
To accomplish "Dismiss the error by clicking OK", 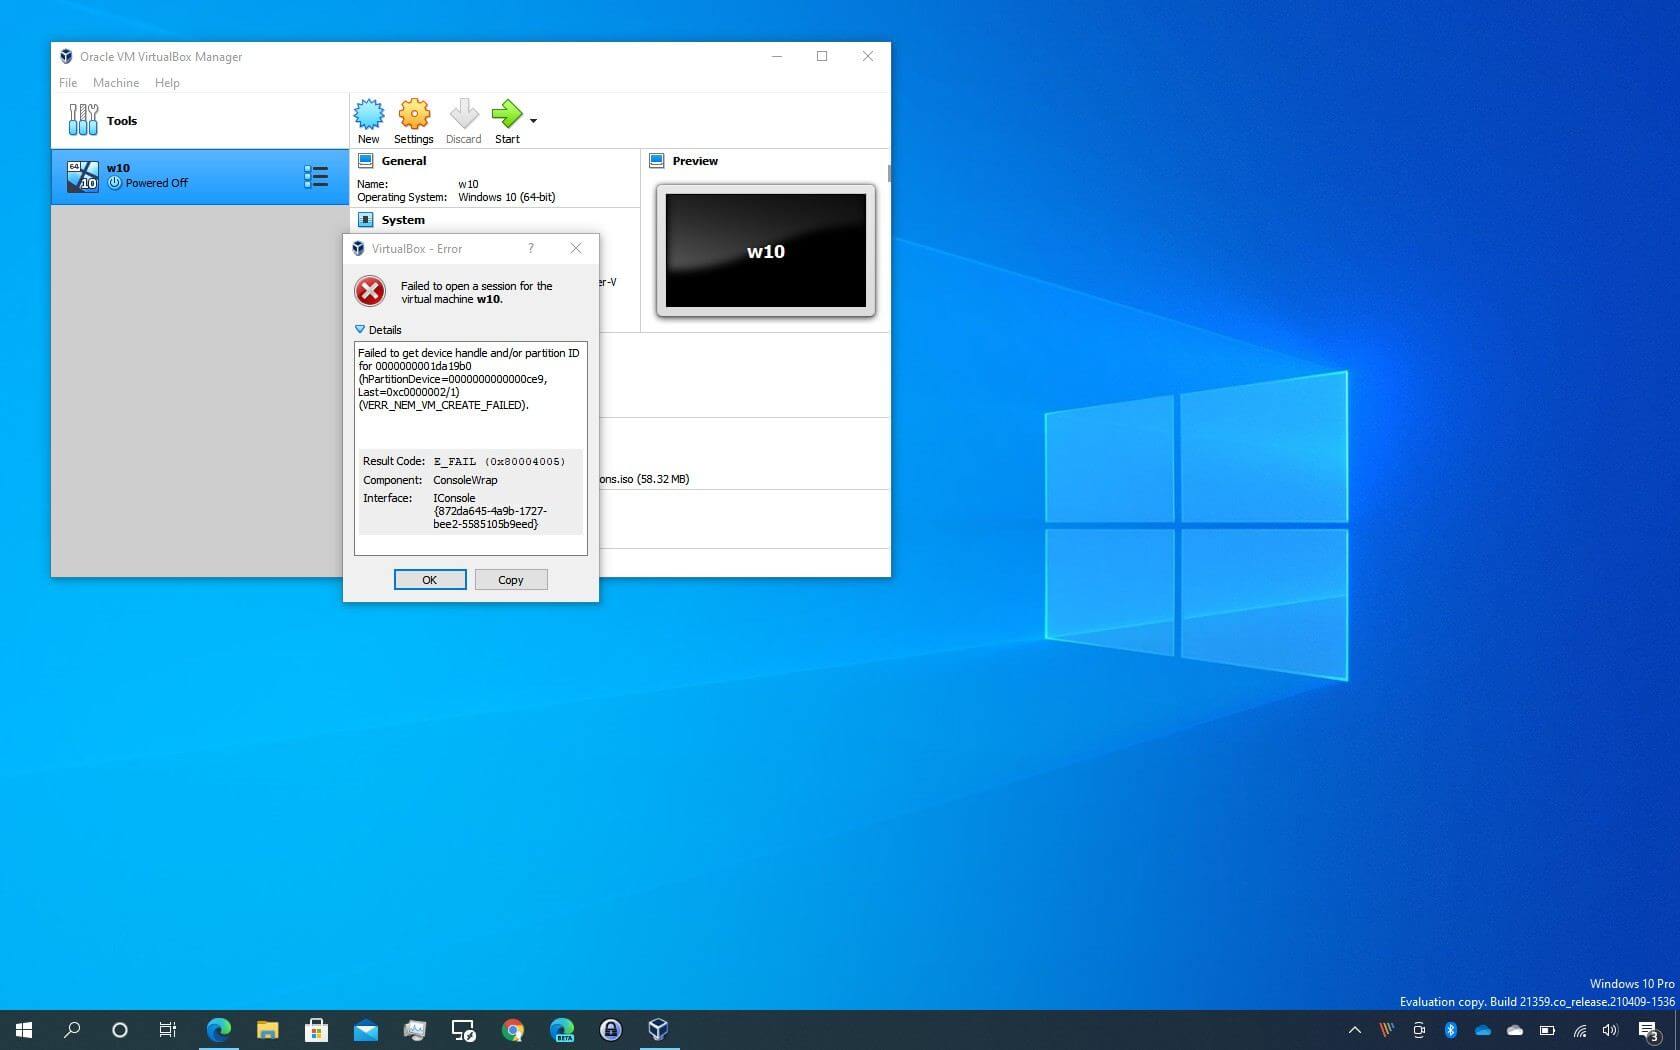I will pos(429,579).
